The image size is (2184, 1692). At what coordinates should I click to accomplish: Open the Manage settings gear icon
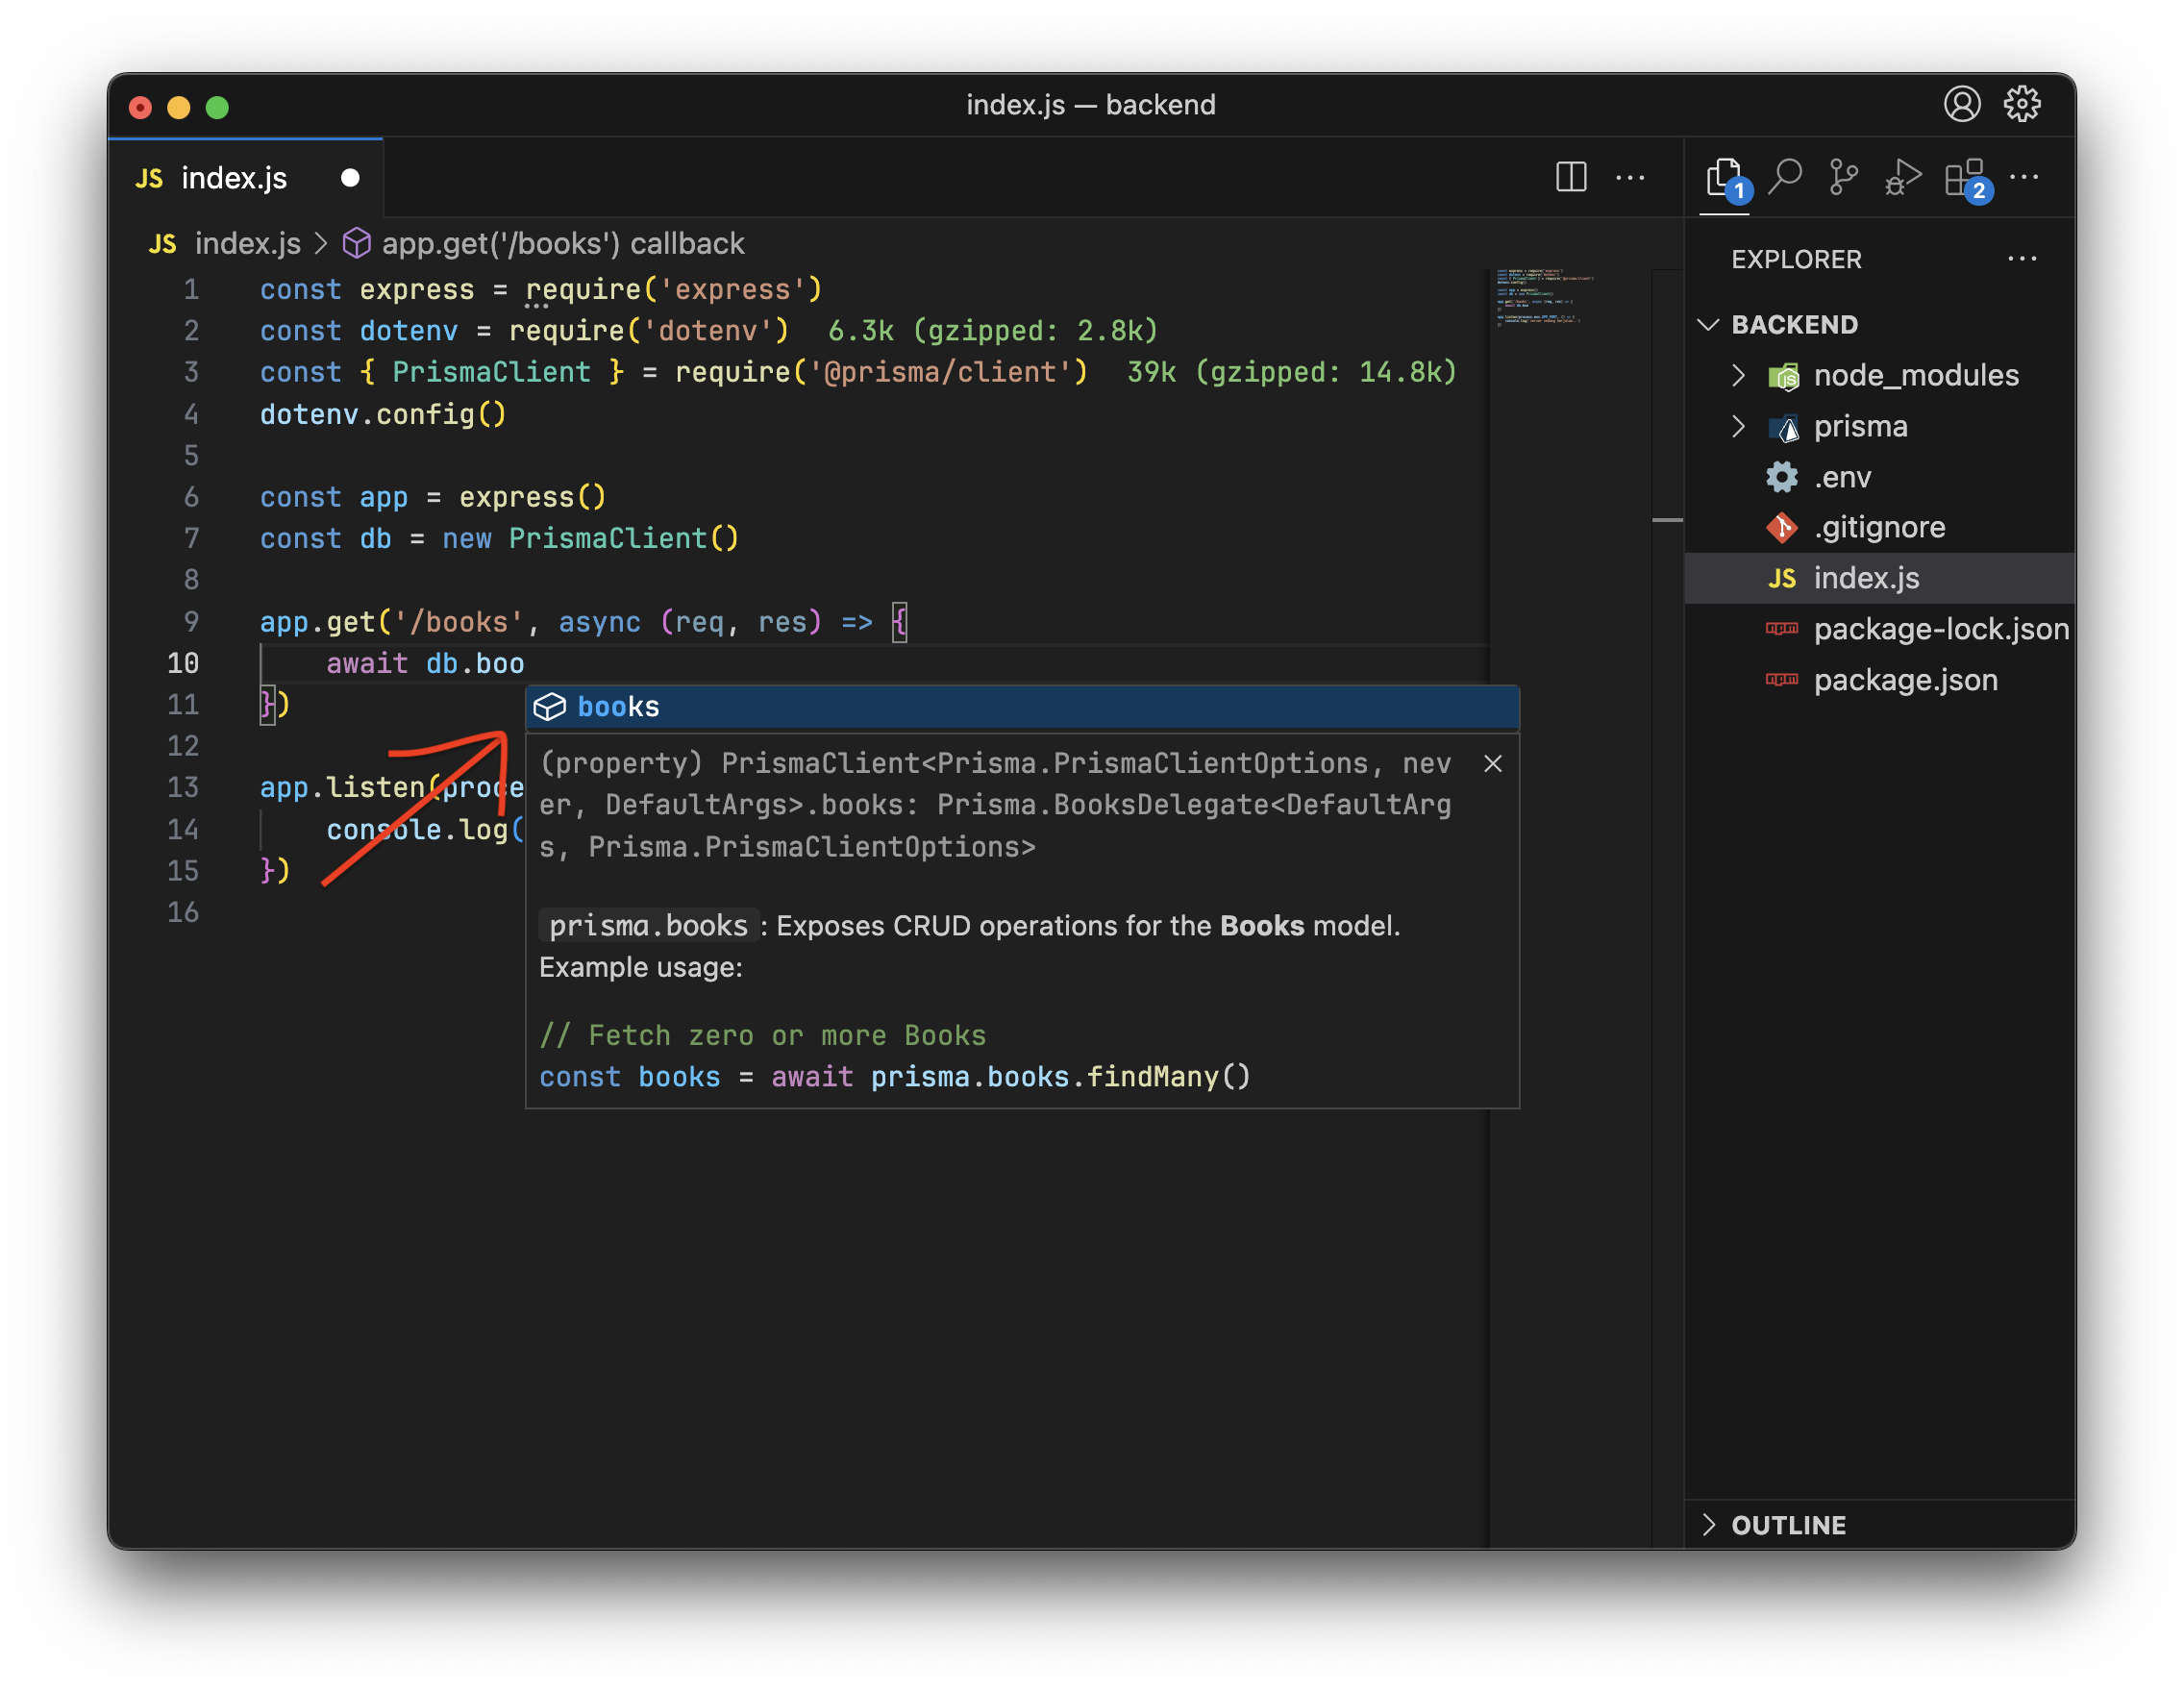2022,104
